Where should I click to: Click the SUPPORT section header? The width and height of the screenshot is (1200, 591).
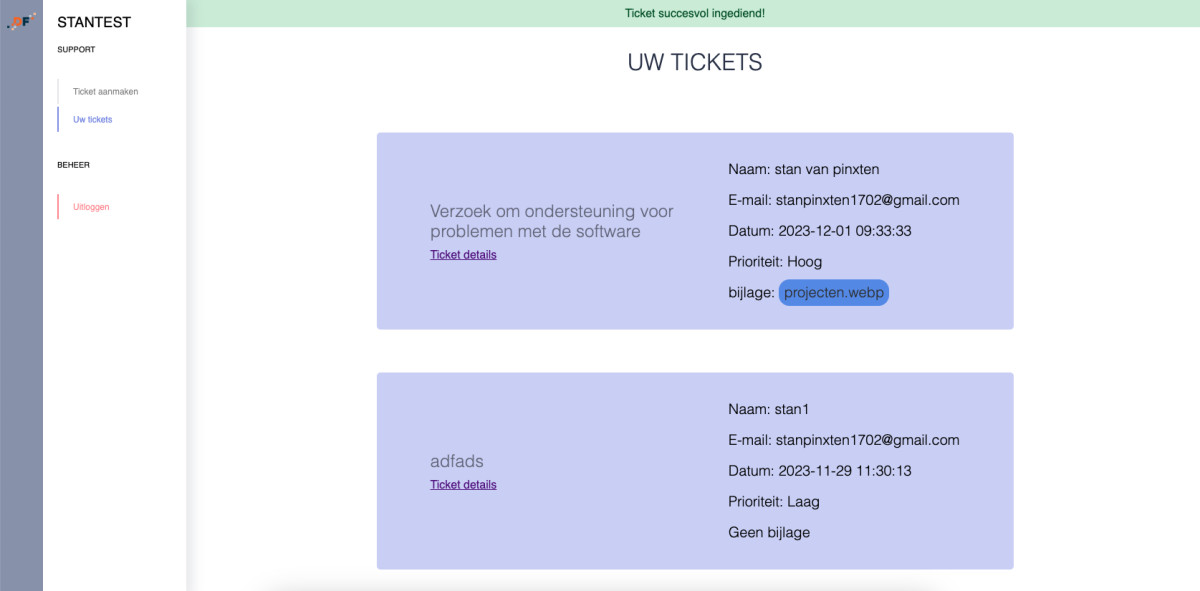(76, 49)
